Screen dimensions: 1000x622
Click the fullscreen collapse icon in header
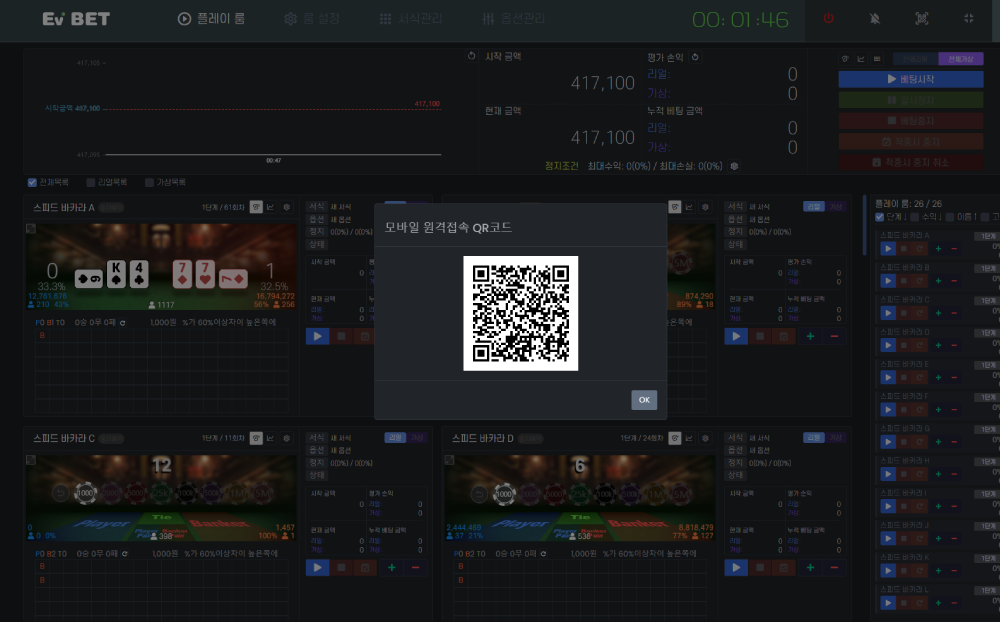point(969,19)
